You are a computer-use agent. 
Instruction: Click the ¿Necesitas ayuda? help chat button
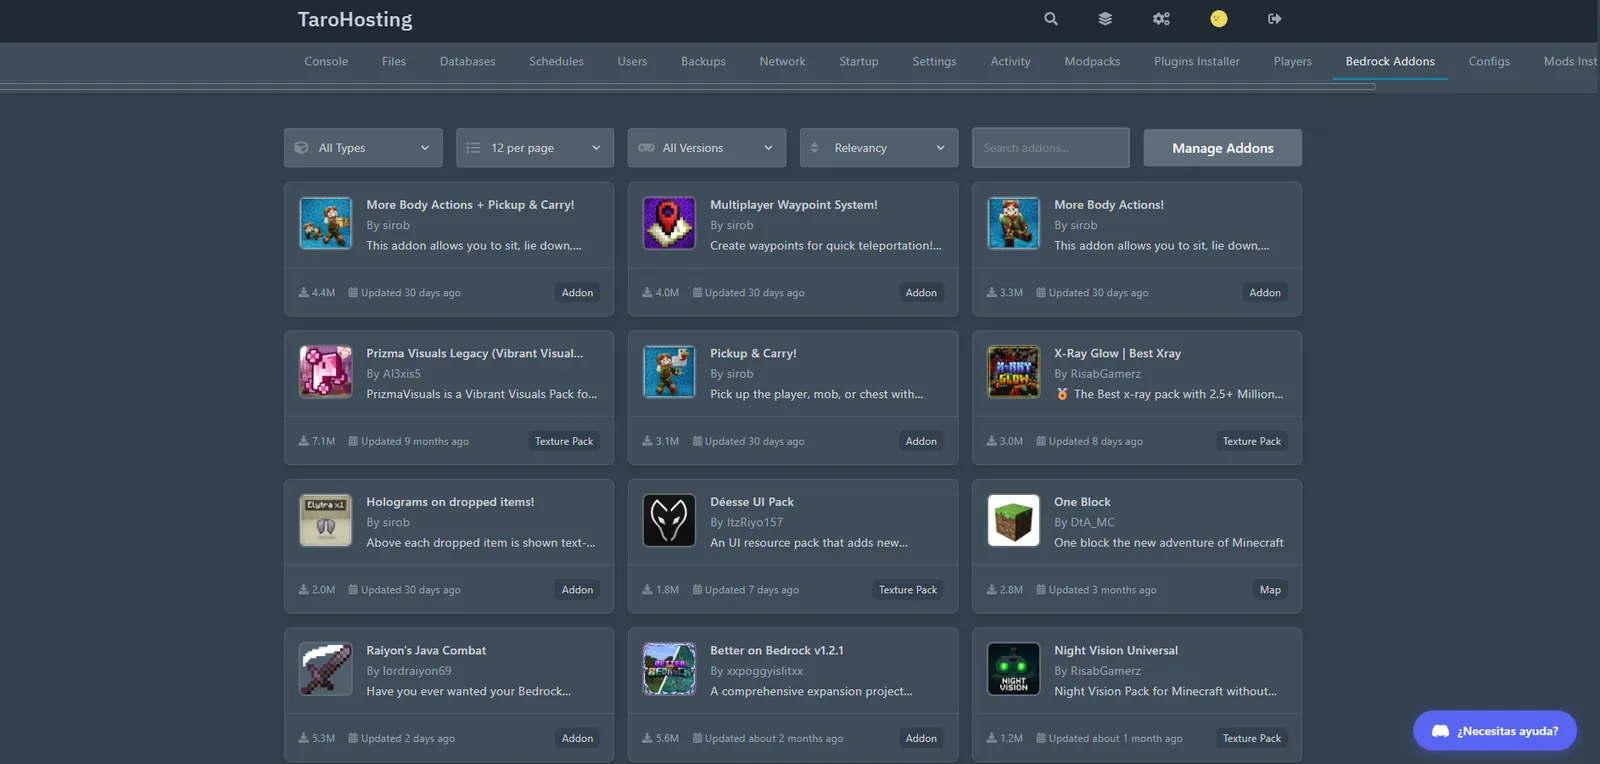click(1495, 731)
